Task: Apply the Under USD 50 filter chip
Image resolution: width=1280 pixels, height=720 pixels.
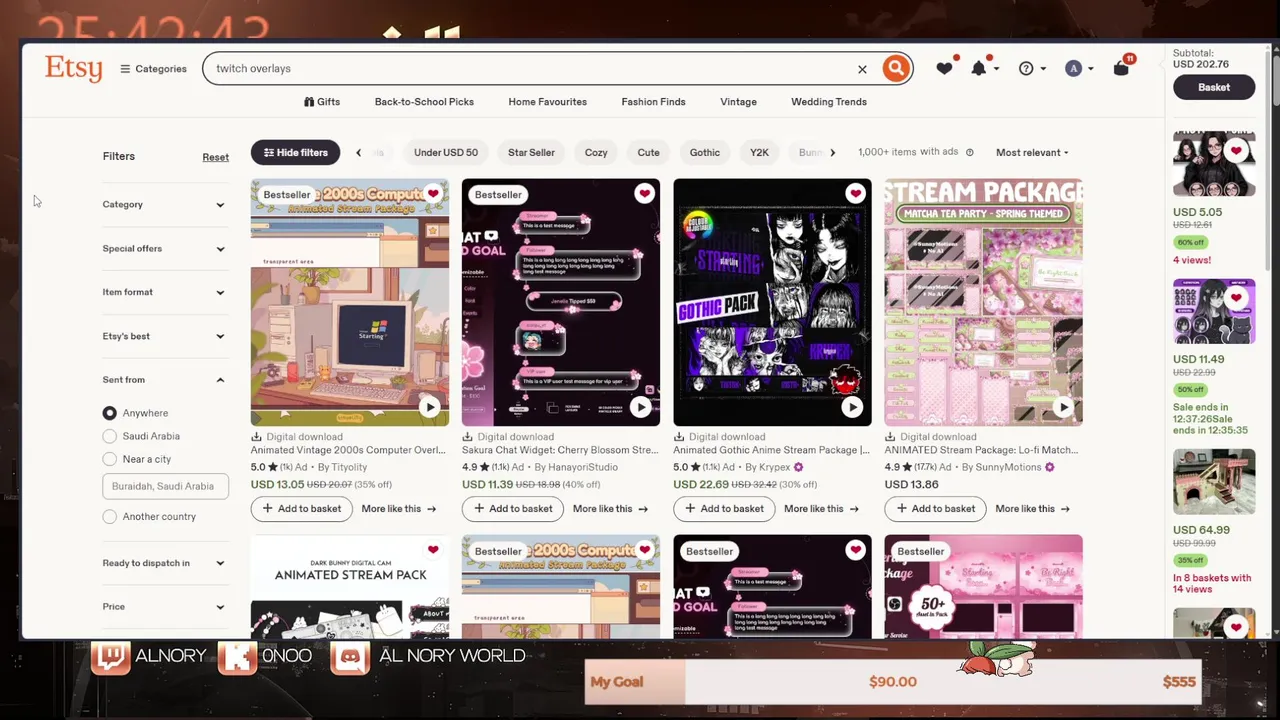Action: [446, 153]
